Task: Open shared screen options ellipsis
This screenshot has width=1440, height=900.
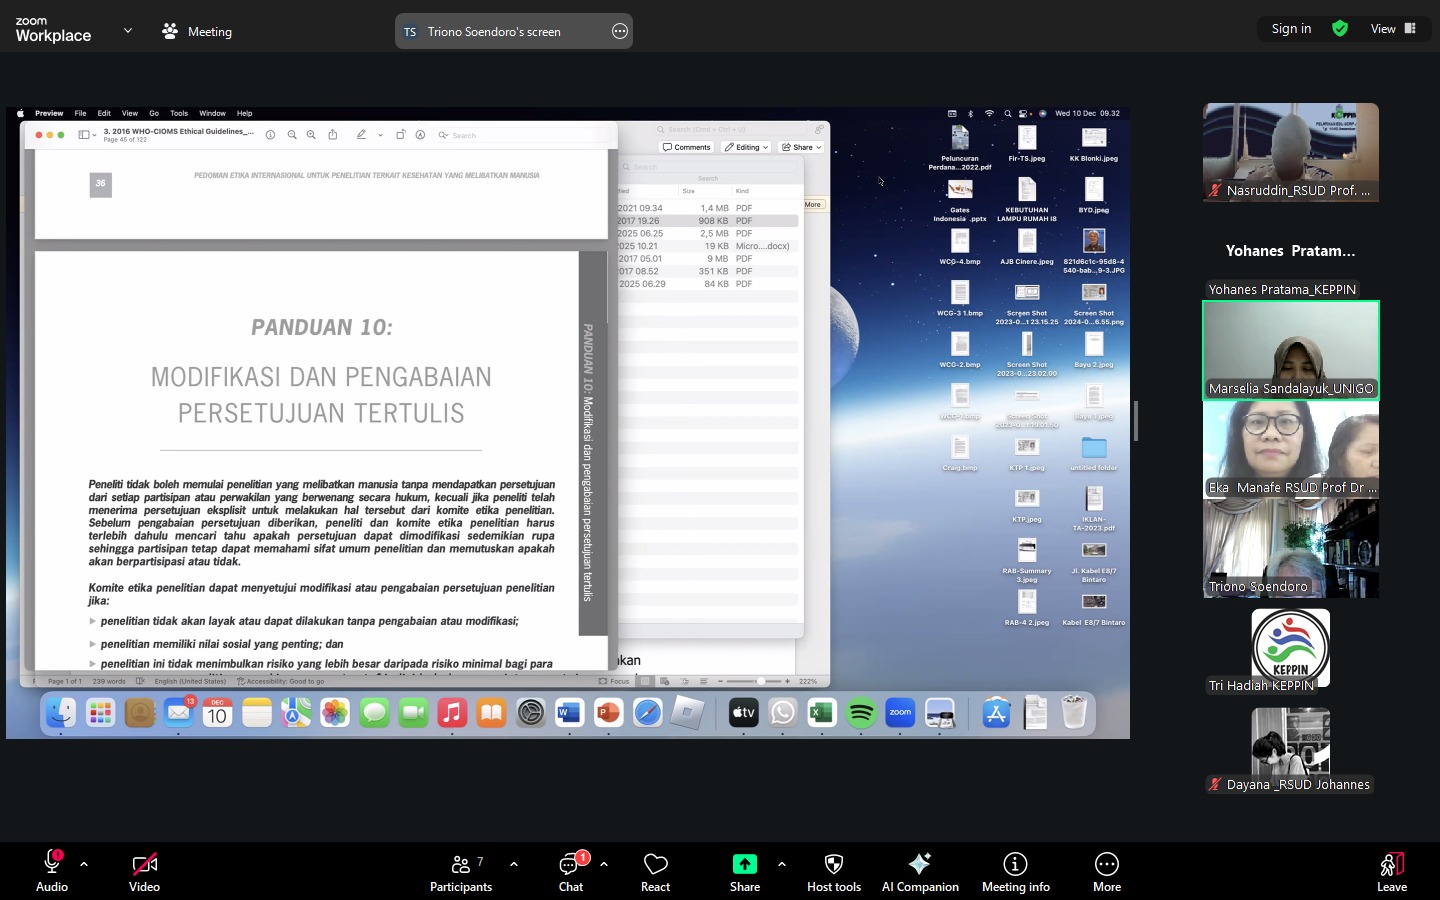Action: [x=620, y=32]
